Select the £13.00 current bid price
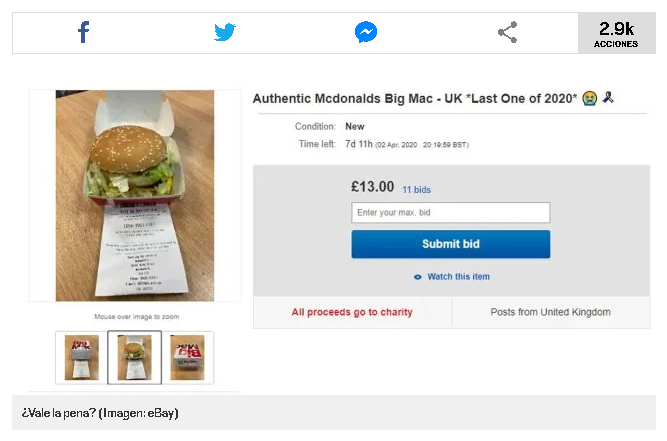The image size is (667, 441). (x=372, y=187)
